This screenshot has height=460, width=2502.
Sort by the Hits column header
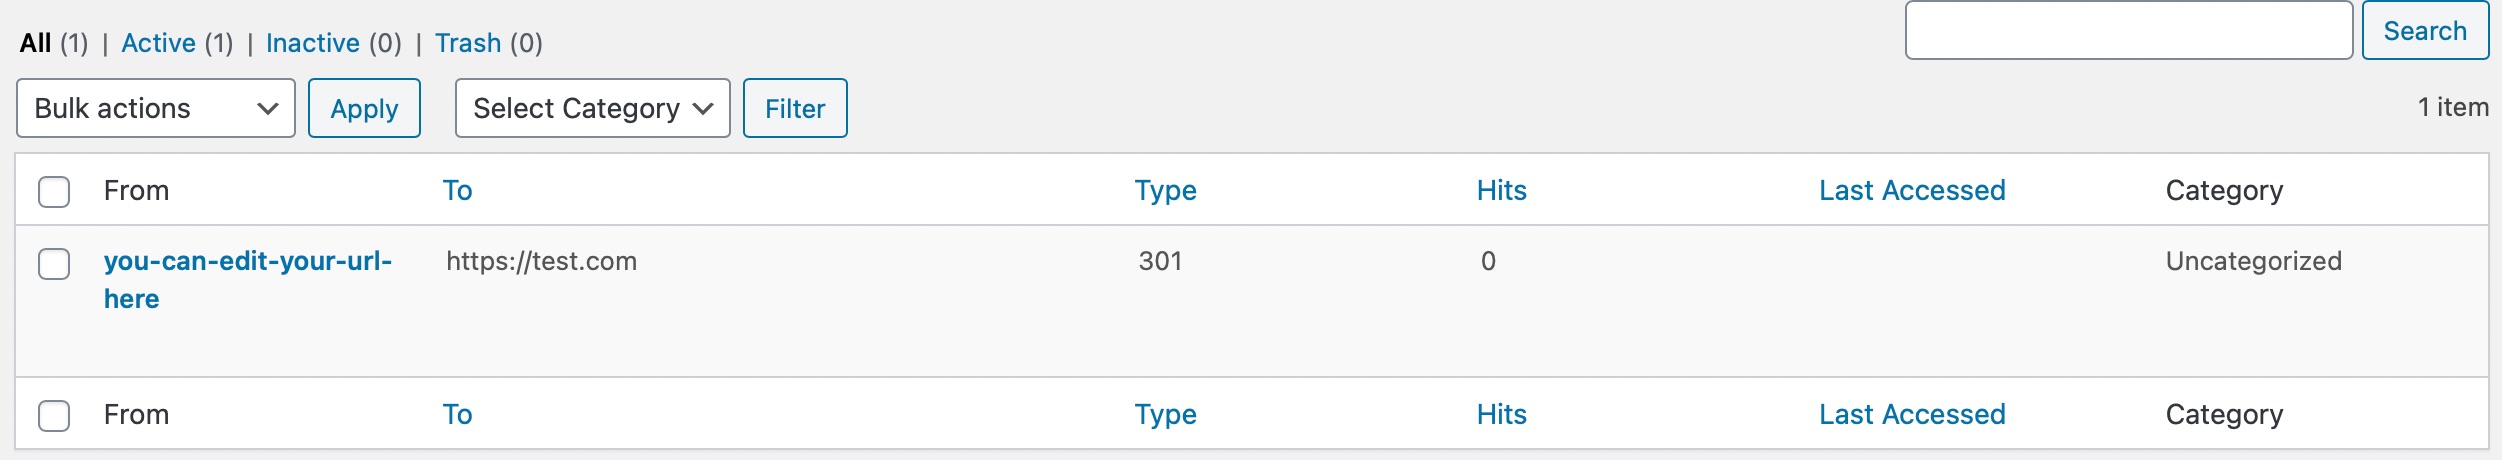coord(1501,190)
